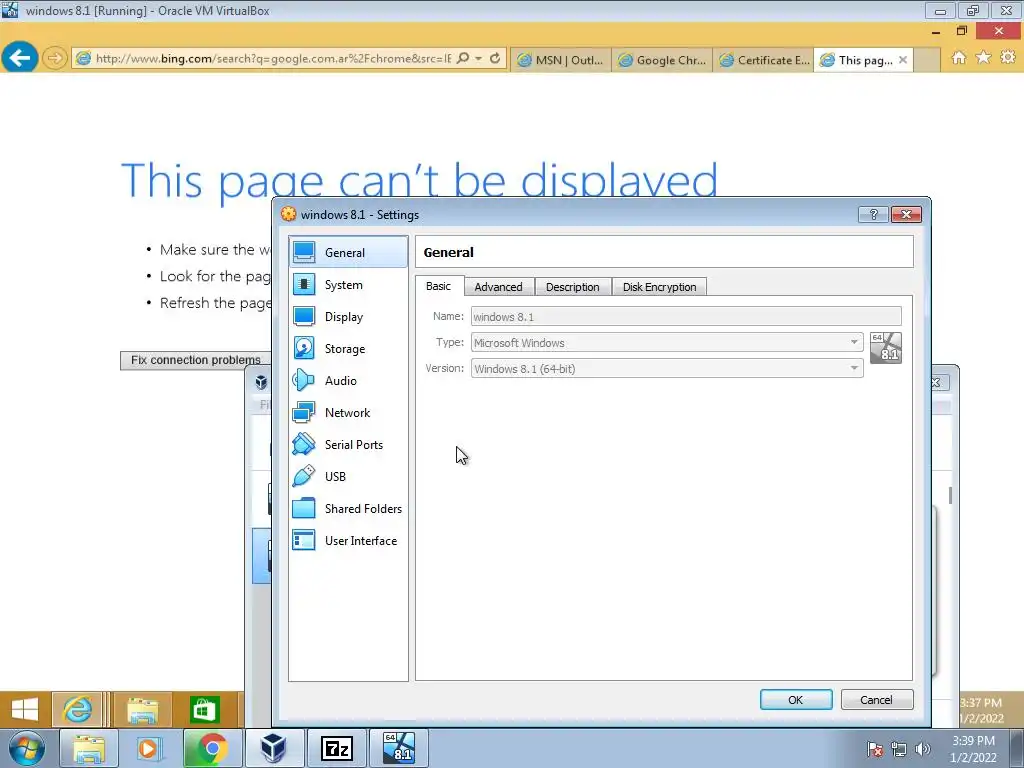The height and width of the screenshot is (768, 1024).
Task: Switch to the Disk Encryption tab
Action: click(659, 287)
